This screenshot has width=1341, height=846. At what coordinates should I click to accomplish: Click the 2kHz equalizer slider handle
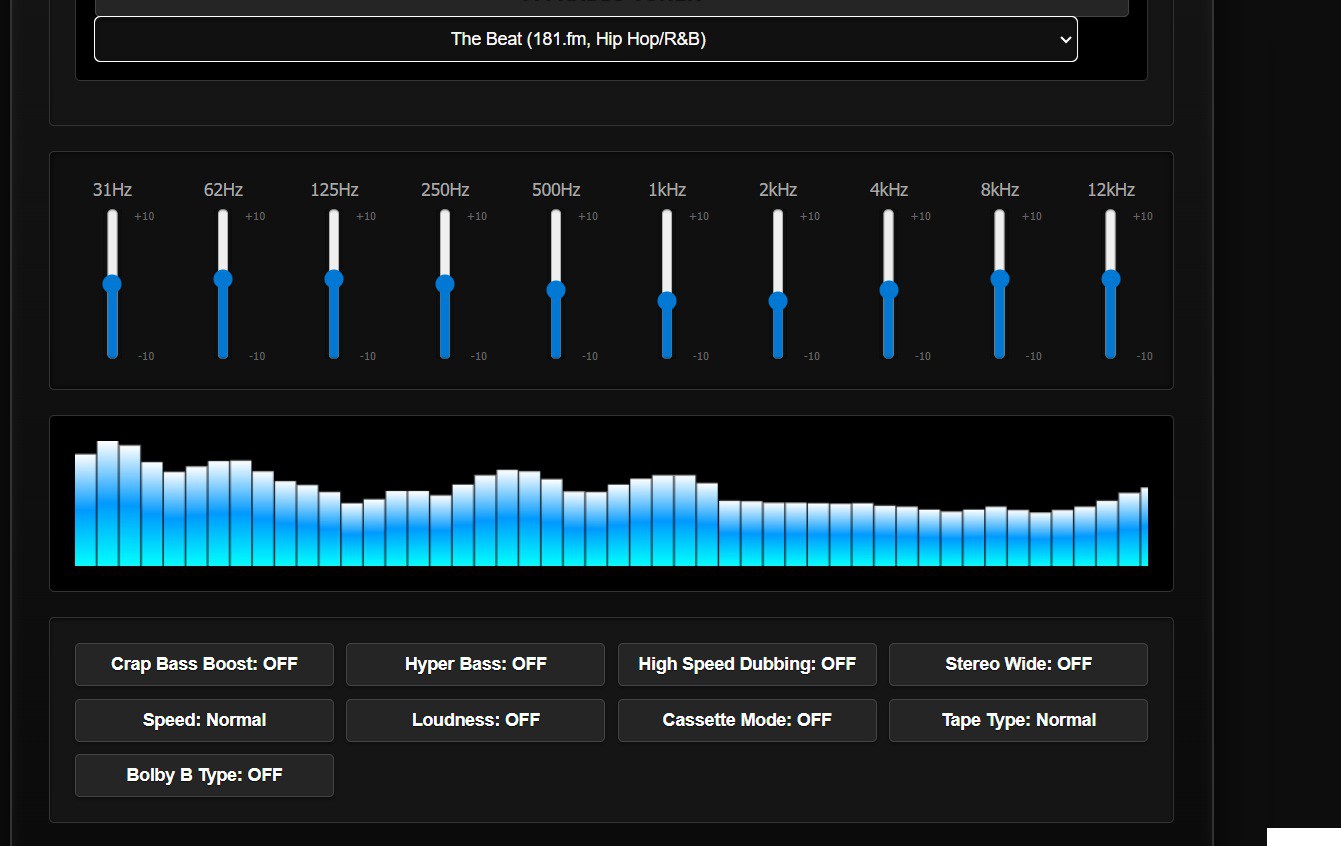coord(778,301)
